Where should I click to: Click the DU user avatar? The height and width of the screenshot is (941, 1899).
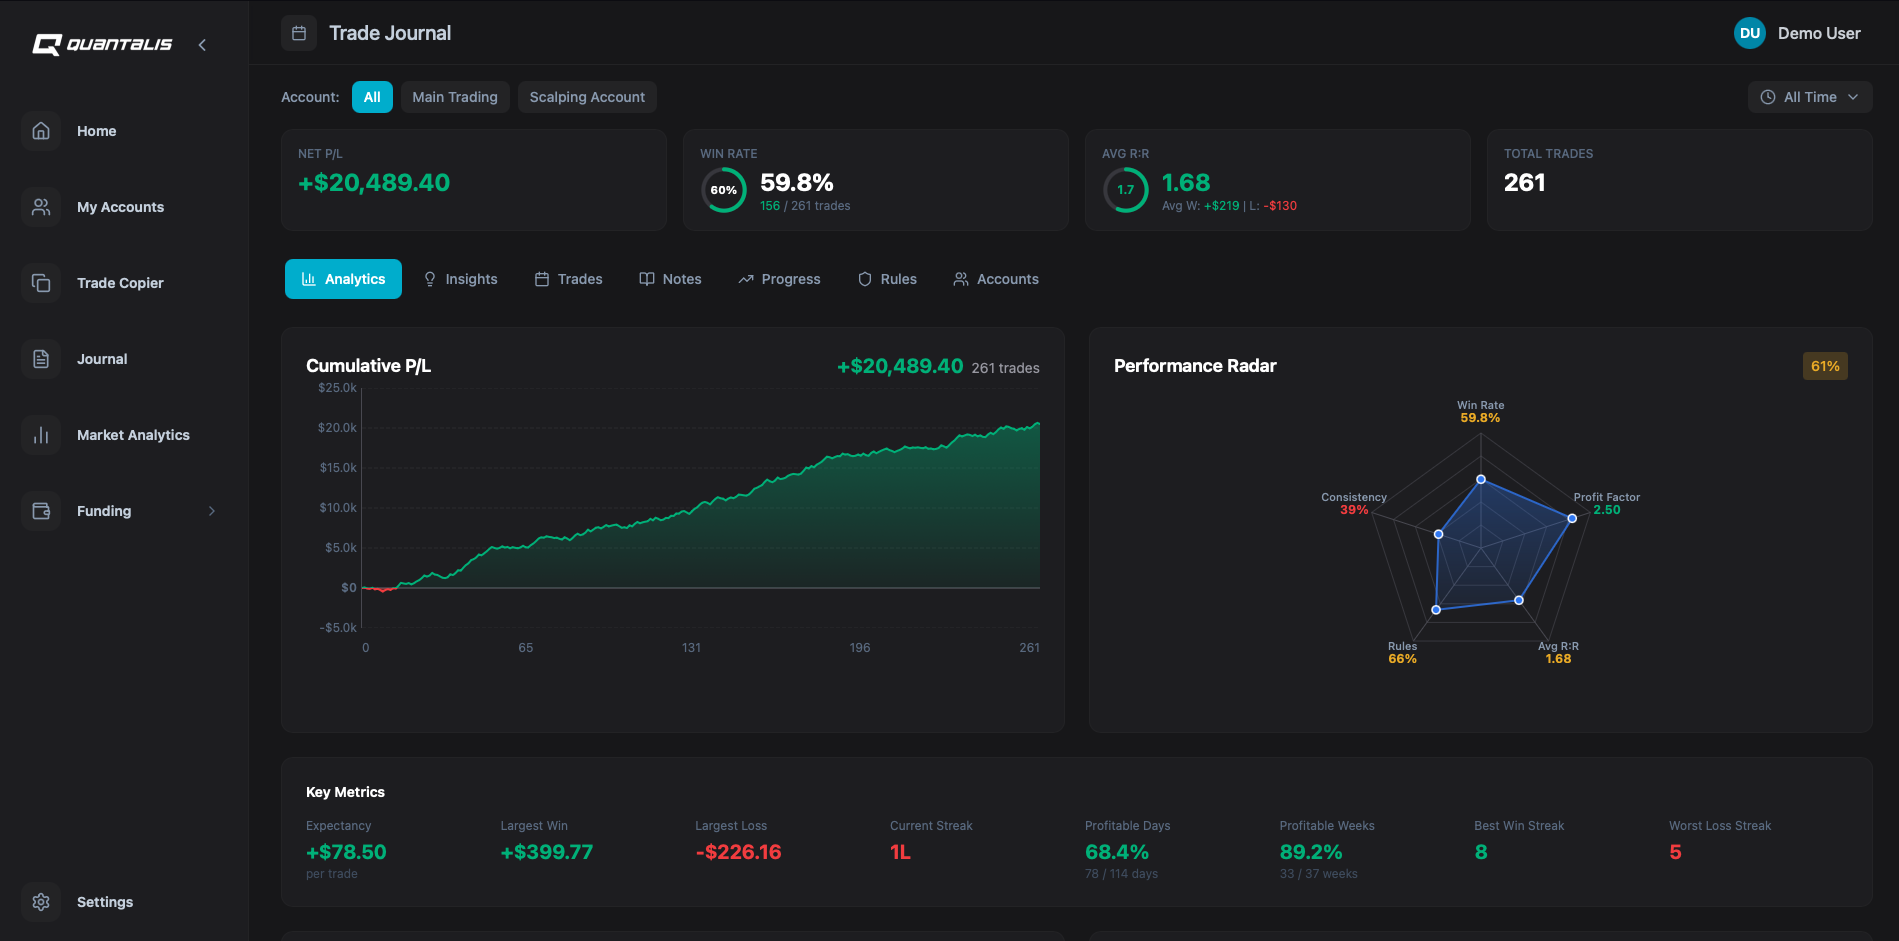click(1750, 33)
